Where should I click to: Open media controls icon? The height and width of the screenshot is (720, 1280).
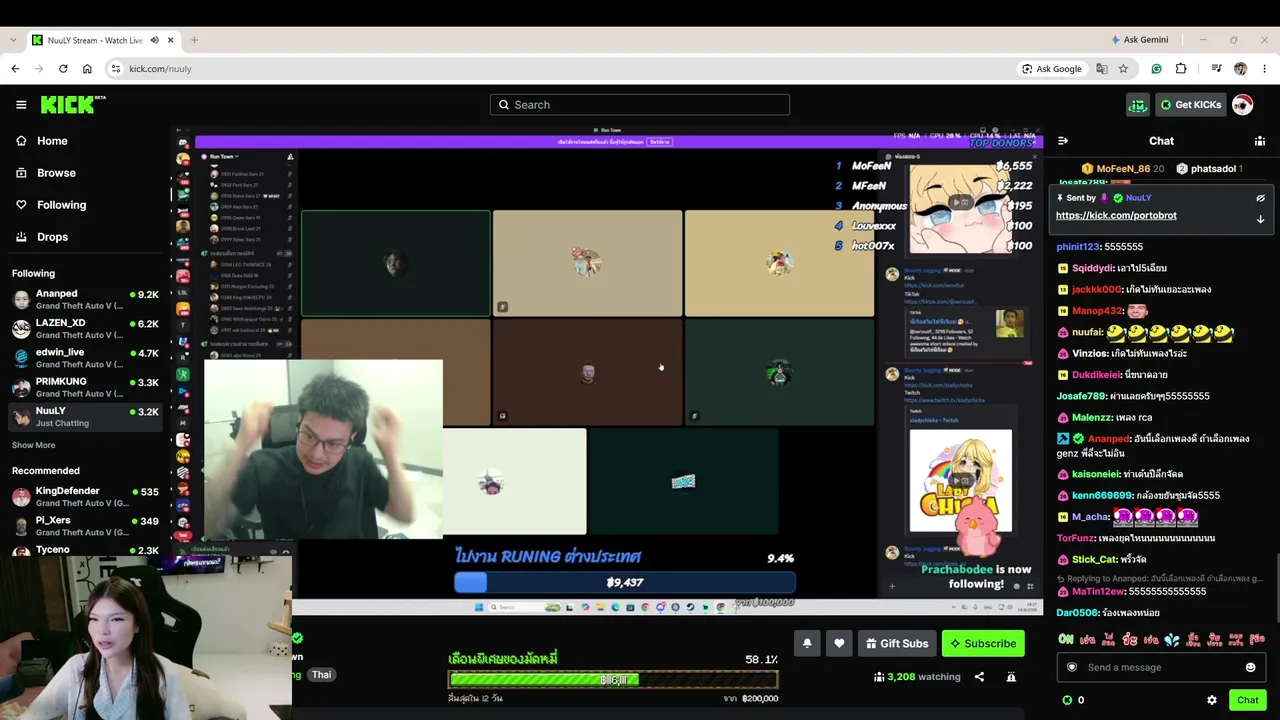[1216, 69]
